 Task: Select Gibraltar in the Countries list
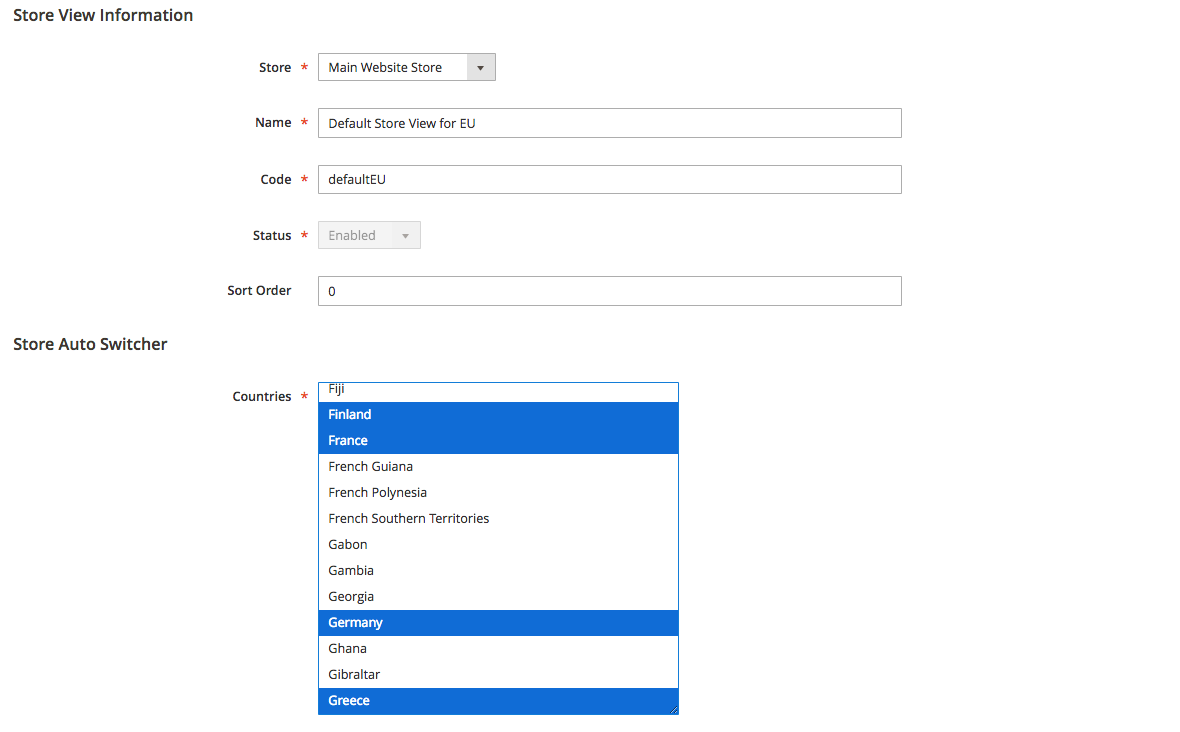498,674
